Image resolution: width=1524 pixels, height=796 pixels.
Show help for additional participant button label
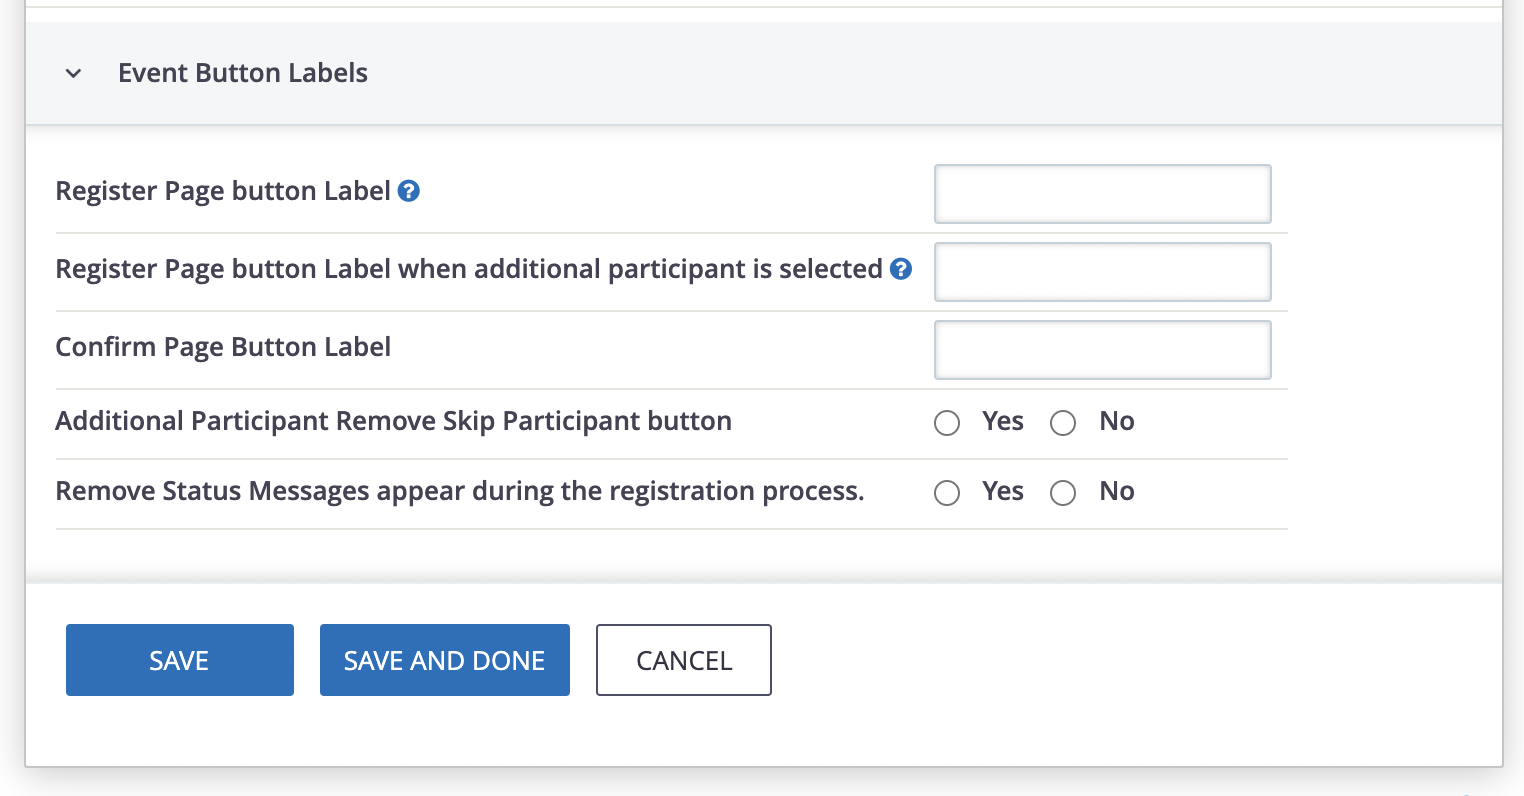[901, 269]
